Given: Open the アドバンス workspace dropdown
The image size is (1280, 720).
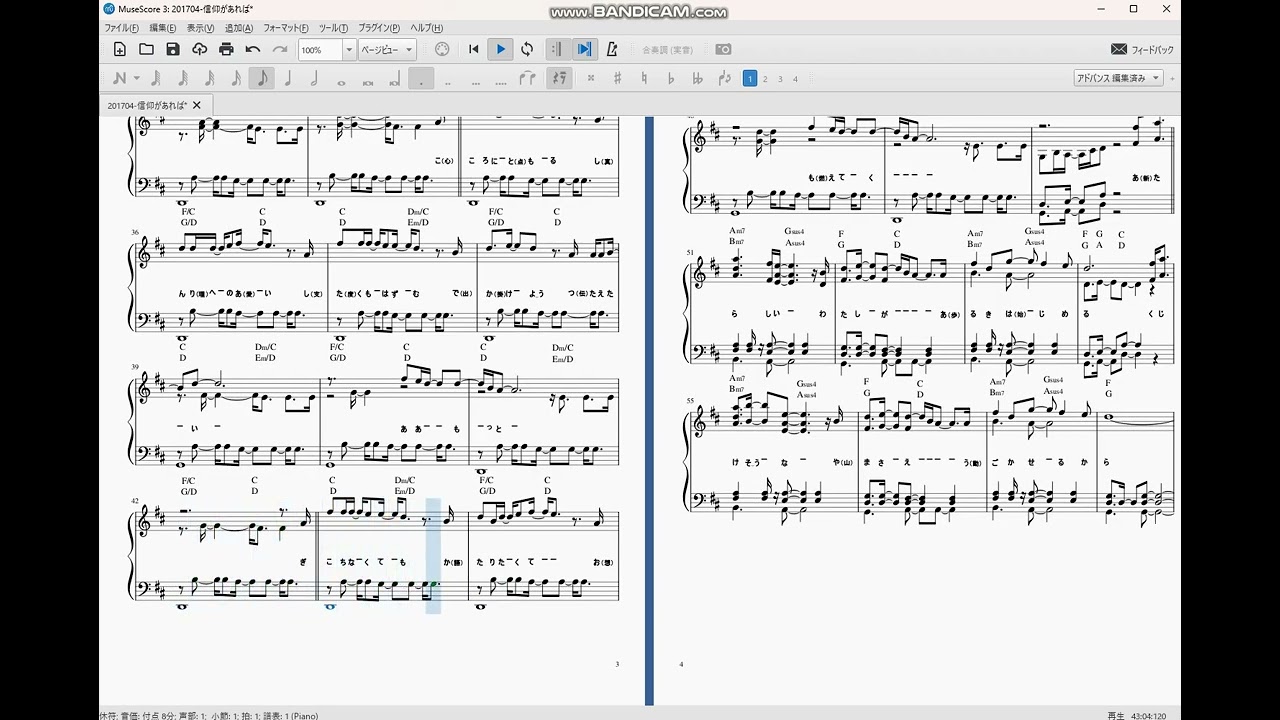Looking at the screenshot, I should tap(1118, 78).
